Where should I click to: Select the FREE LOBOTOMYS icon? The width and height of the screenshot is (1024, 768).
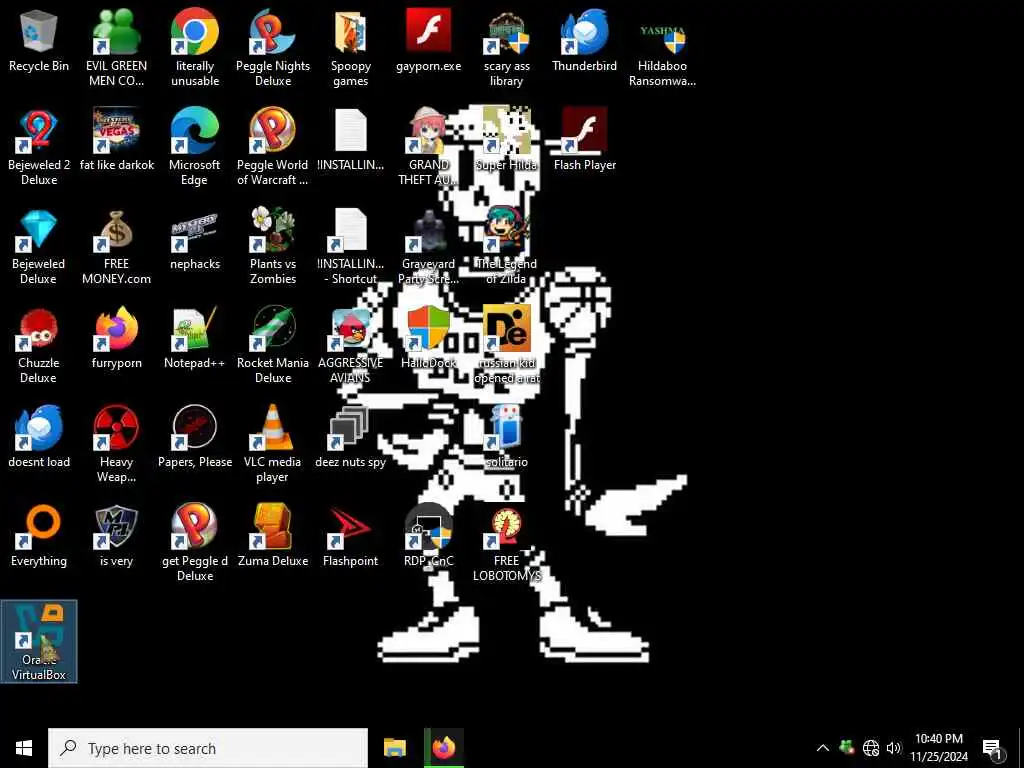pos(507,543)
